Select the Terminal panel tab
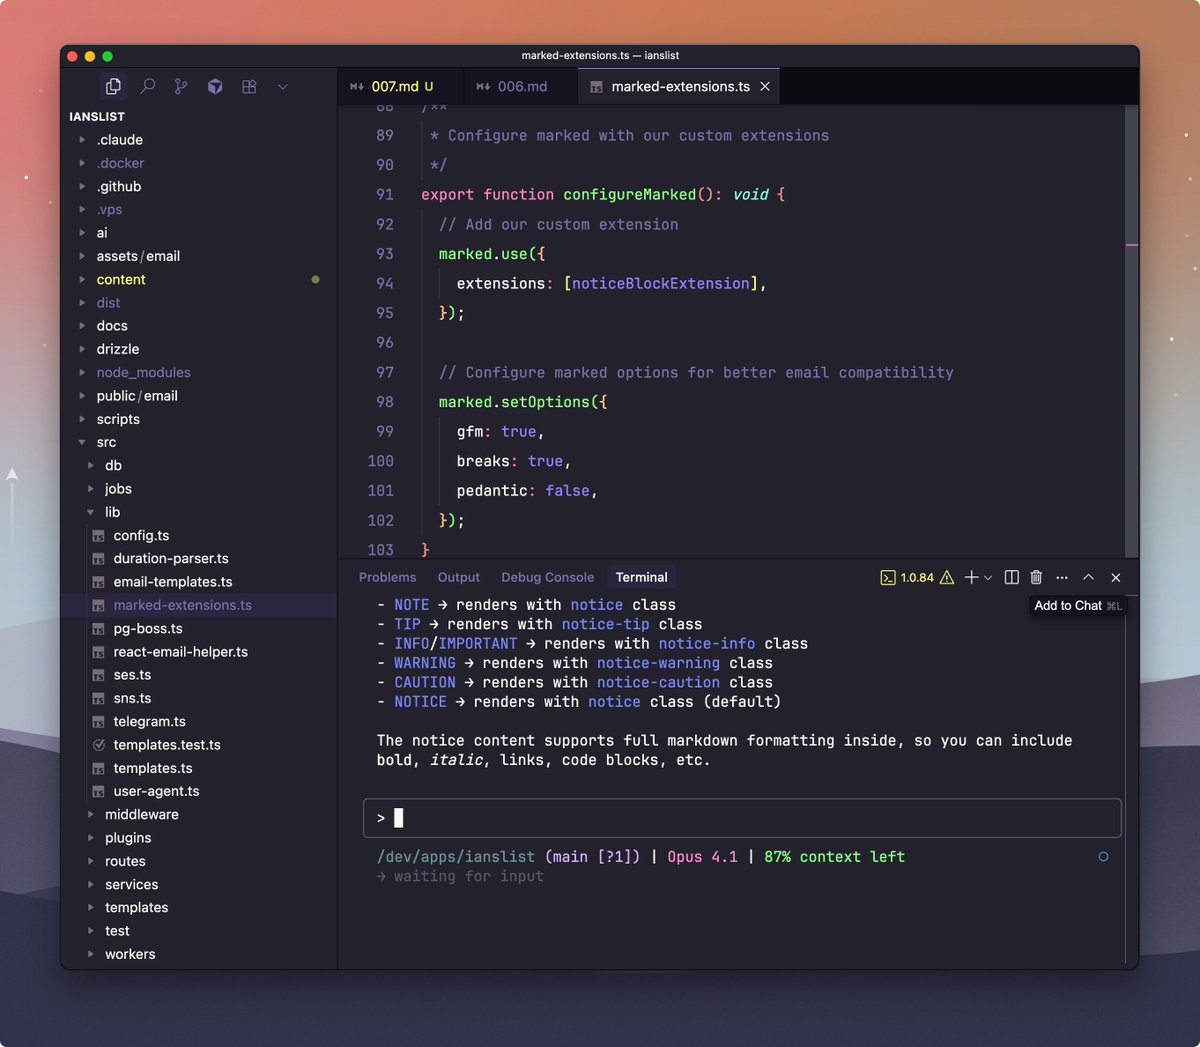Screen dimensions: 1200x1047 [641, 578]
